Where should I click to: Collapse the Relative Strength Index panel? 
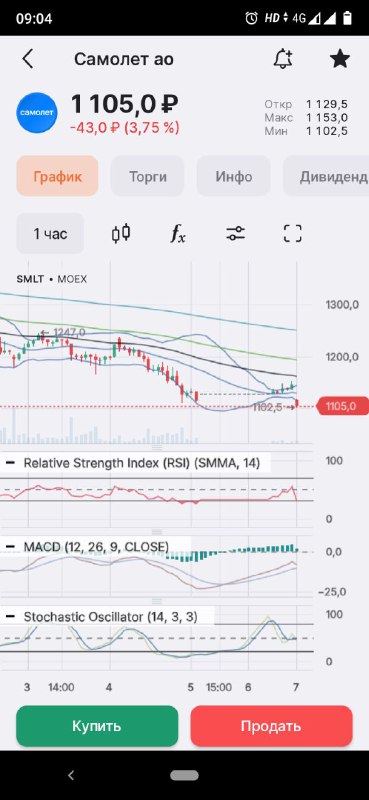[x=10, y=463]
